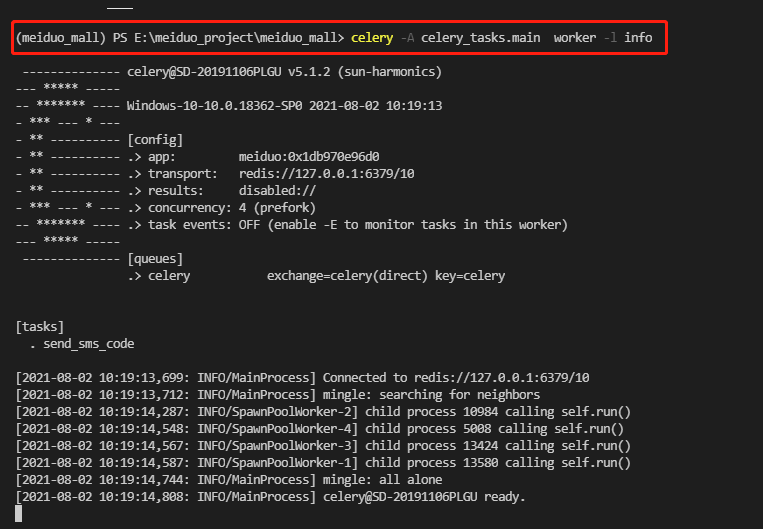The height and width of the screenshot is (529, 763).
Task: Click the SpawnPoolWorker-4 'child process 5008' line
Action: point(320,429)
